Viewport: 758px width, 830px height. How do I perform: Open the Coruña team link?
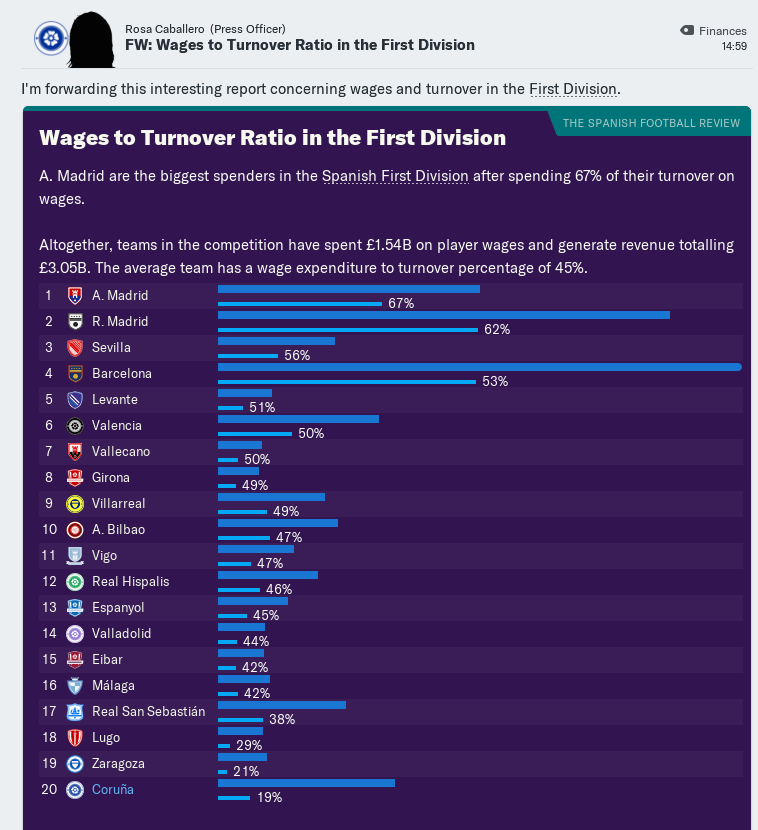112,790
